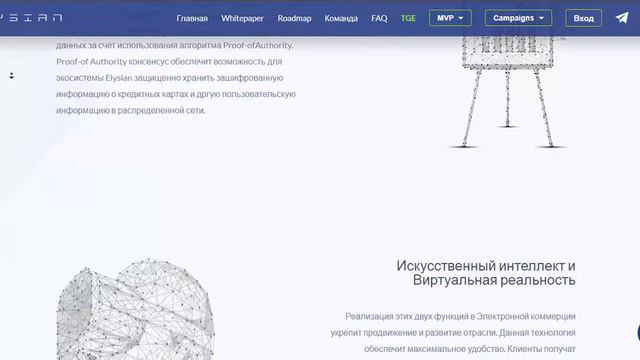Click the Elysian logo in header

pyautogui.click(x=31, y=18)
